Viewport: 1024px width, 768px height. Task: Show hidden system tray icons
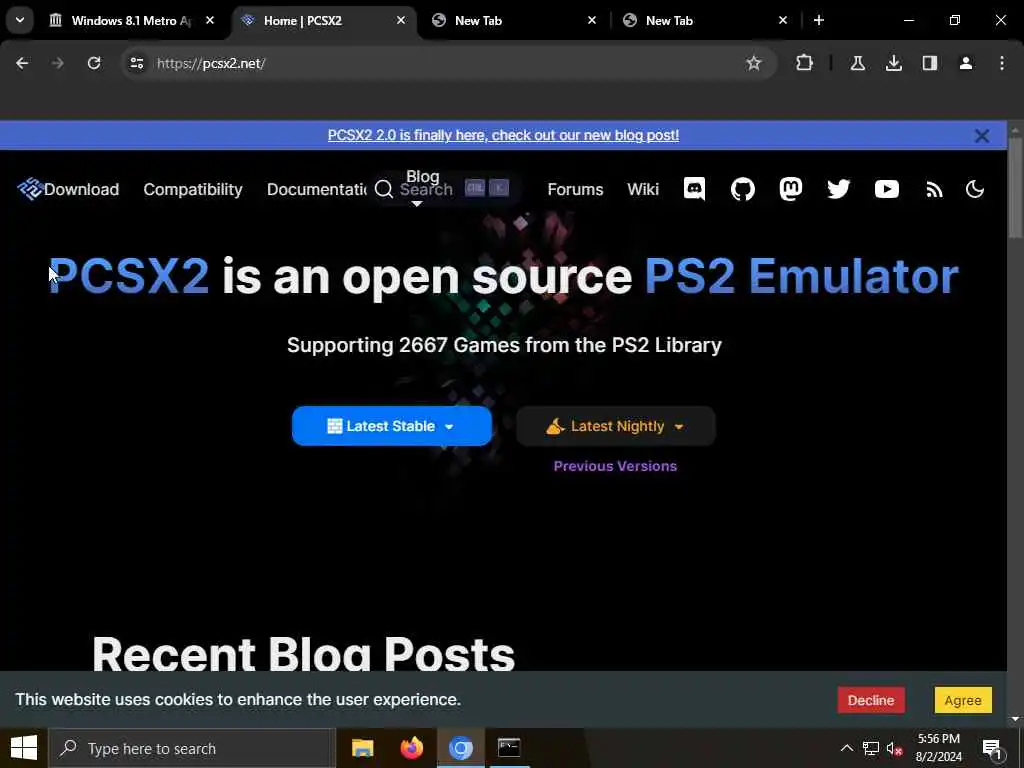coord(846,748)
